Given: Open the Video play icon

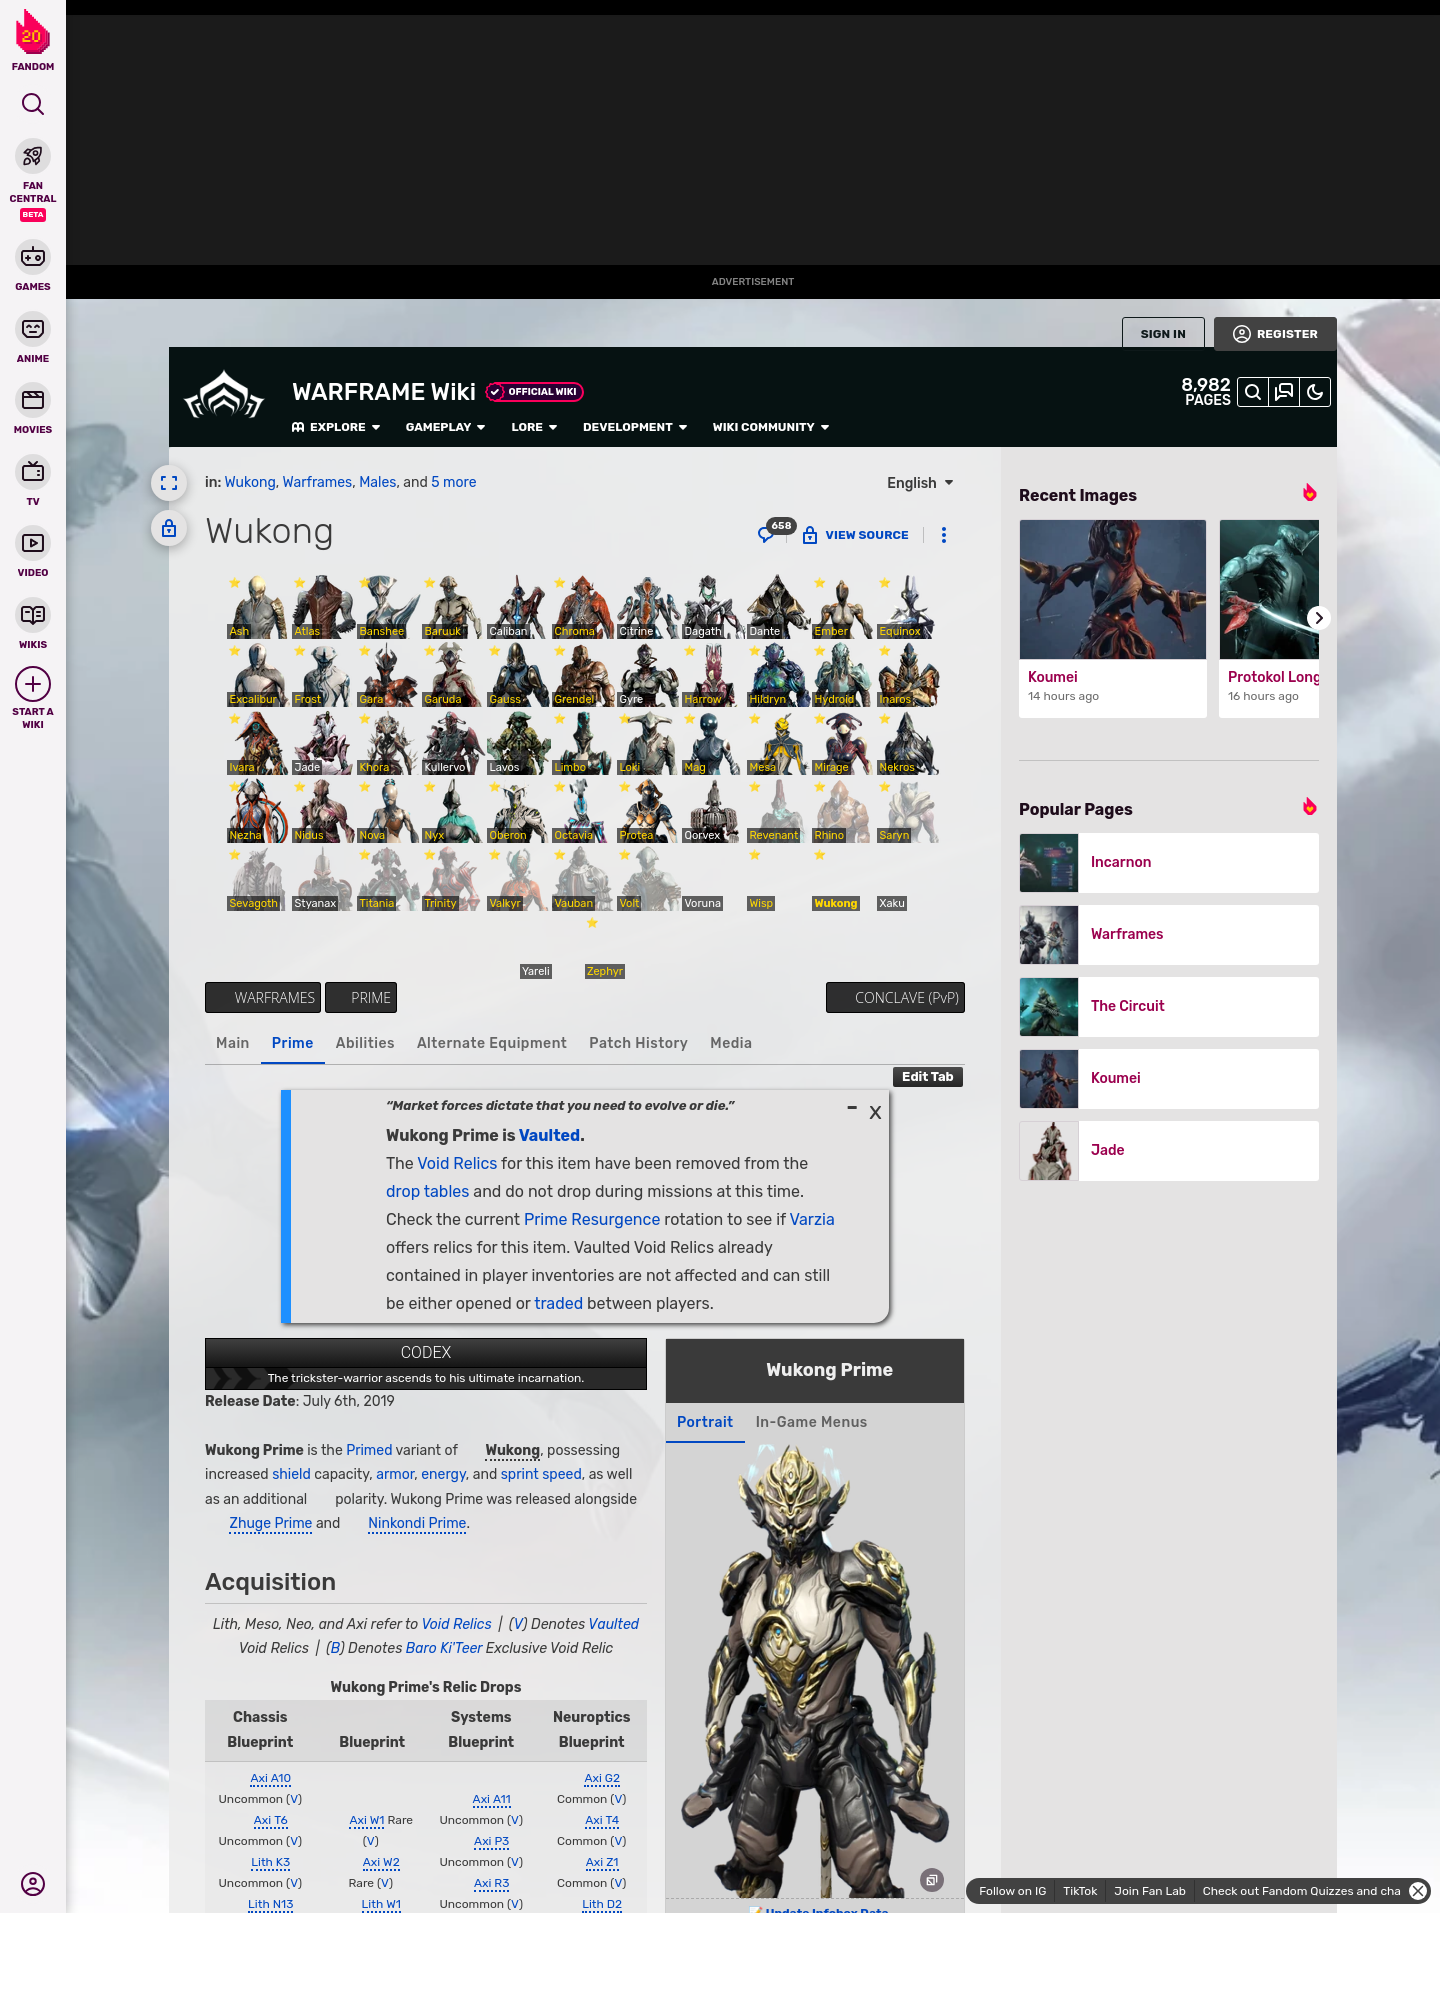Looking at the screenshot, I should 33,543.
